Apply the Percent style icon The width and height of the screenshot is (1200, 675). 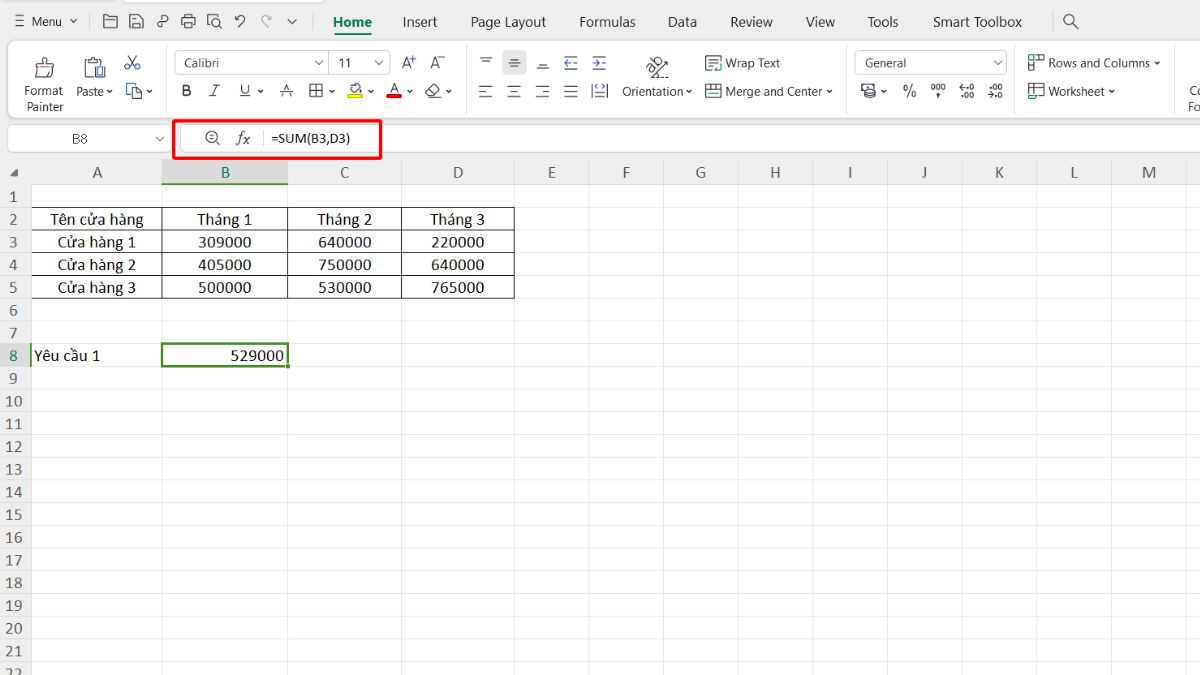[909, 91]
